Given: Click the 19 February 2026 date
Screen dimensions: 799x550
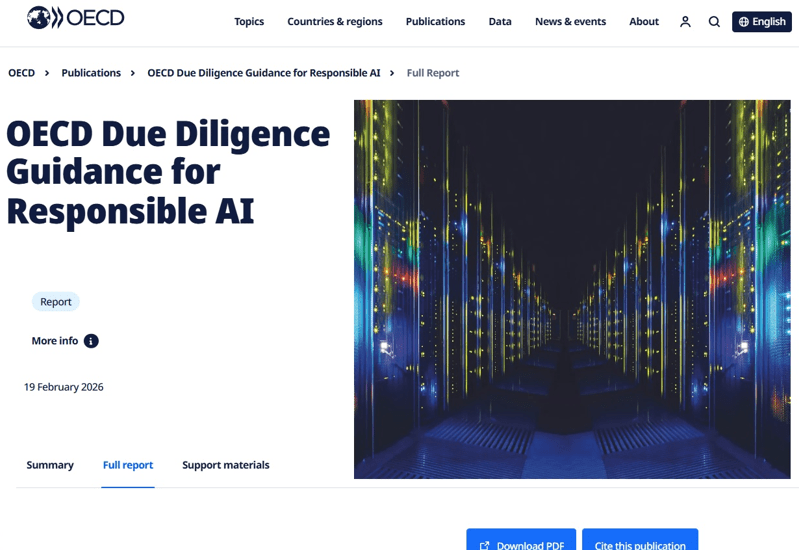Looking at the screenshot, I should [64, 387].
